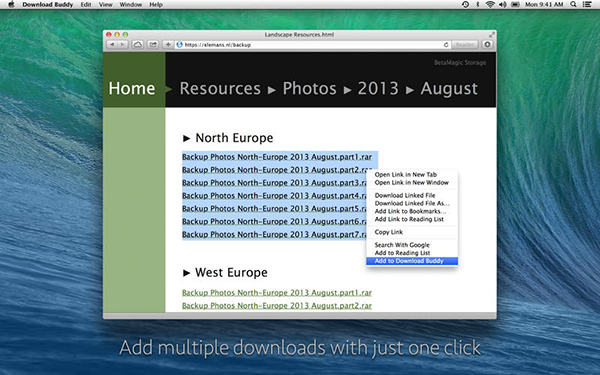Click the highlighted August.part6 link

pos(274,222)
